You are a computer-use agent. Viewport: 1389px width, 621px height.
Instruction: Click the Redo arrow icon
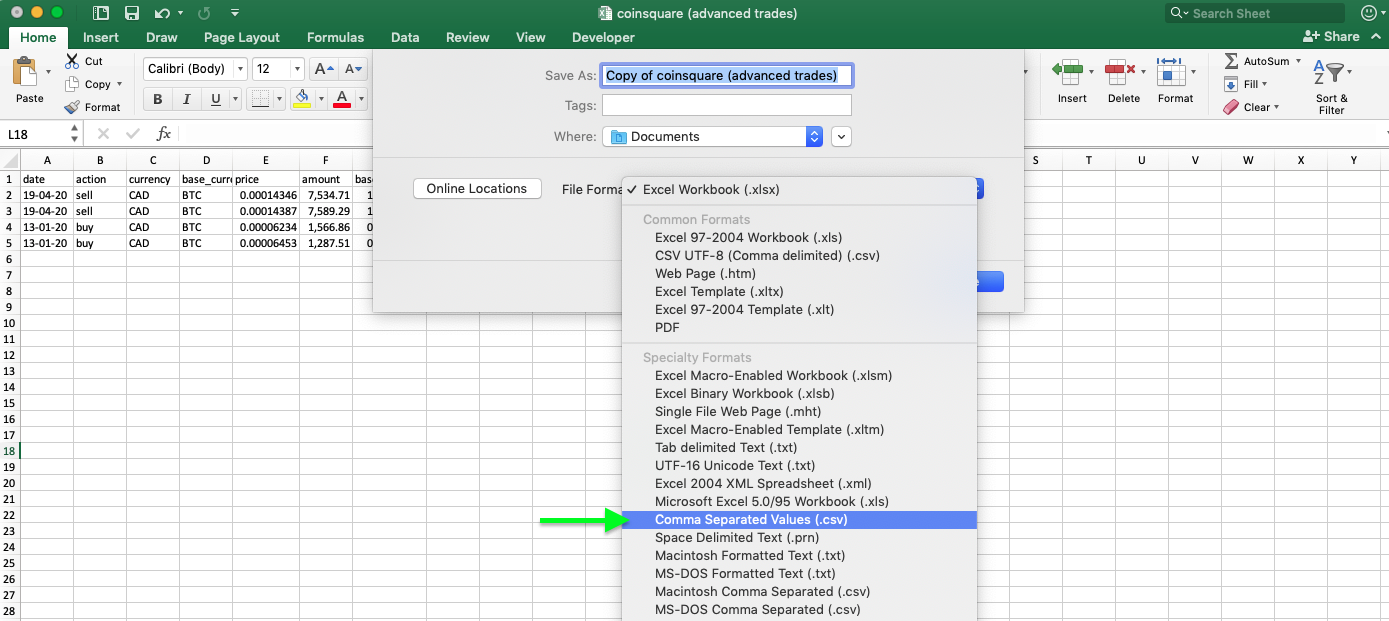click(x=205, y=13)
